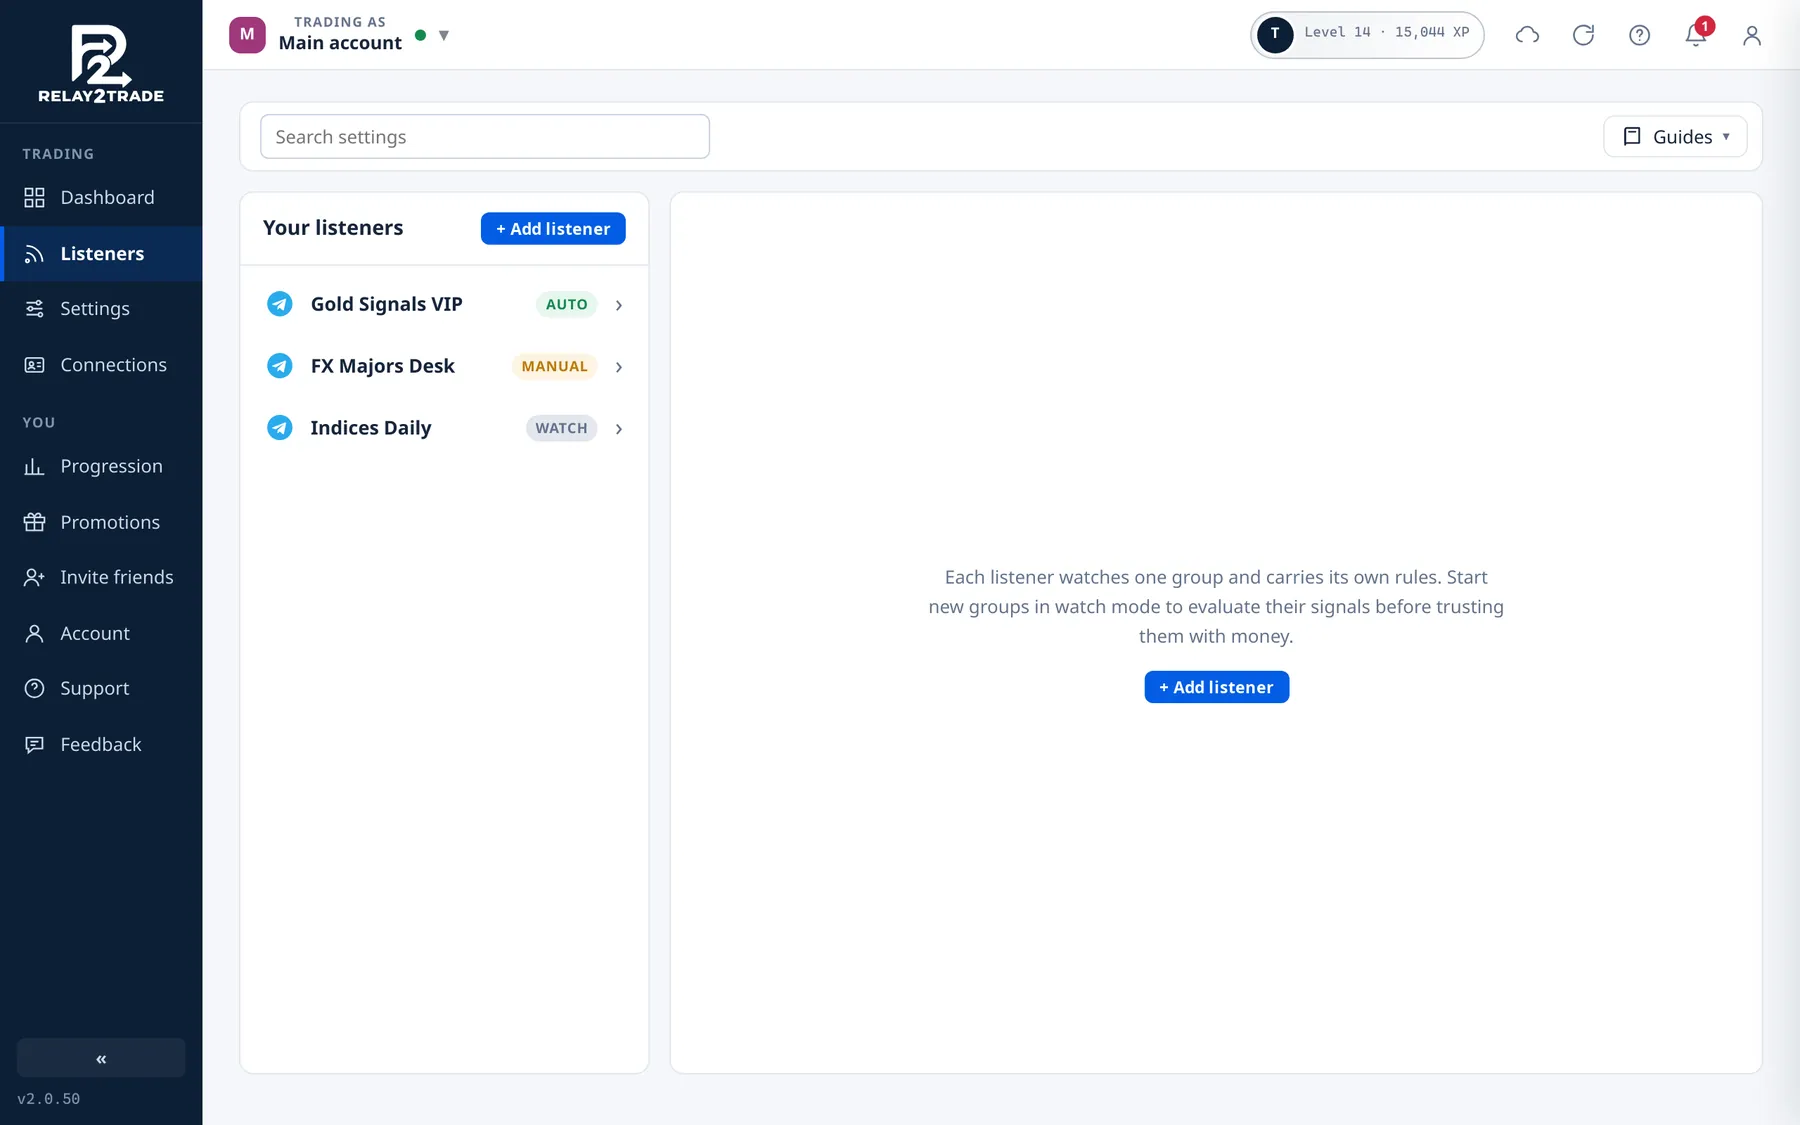Screen dimensions: 1800x1125
Task: Open the cloud sync status icon
Action: pos(1527,35)
